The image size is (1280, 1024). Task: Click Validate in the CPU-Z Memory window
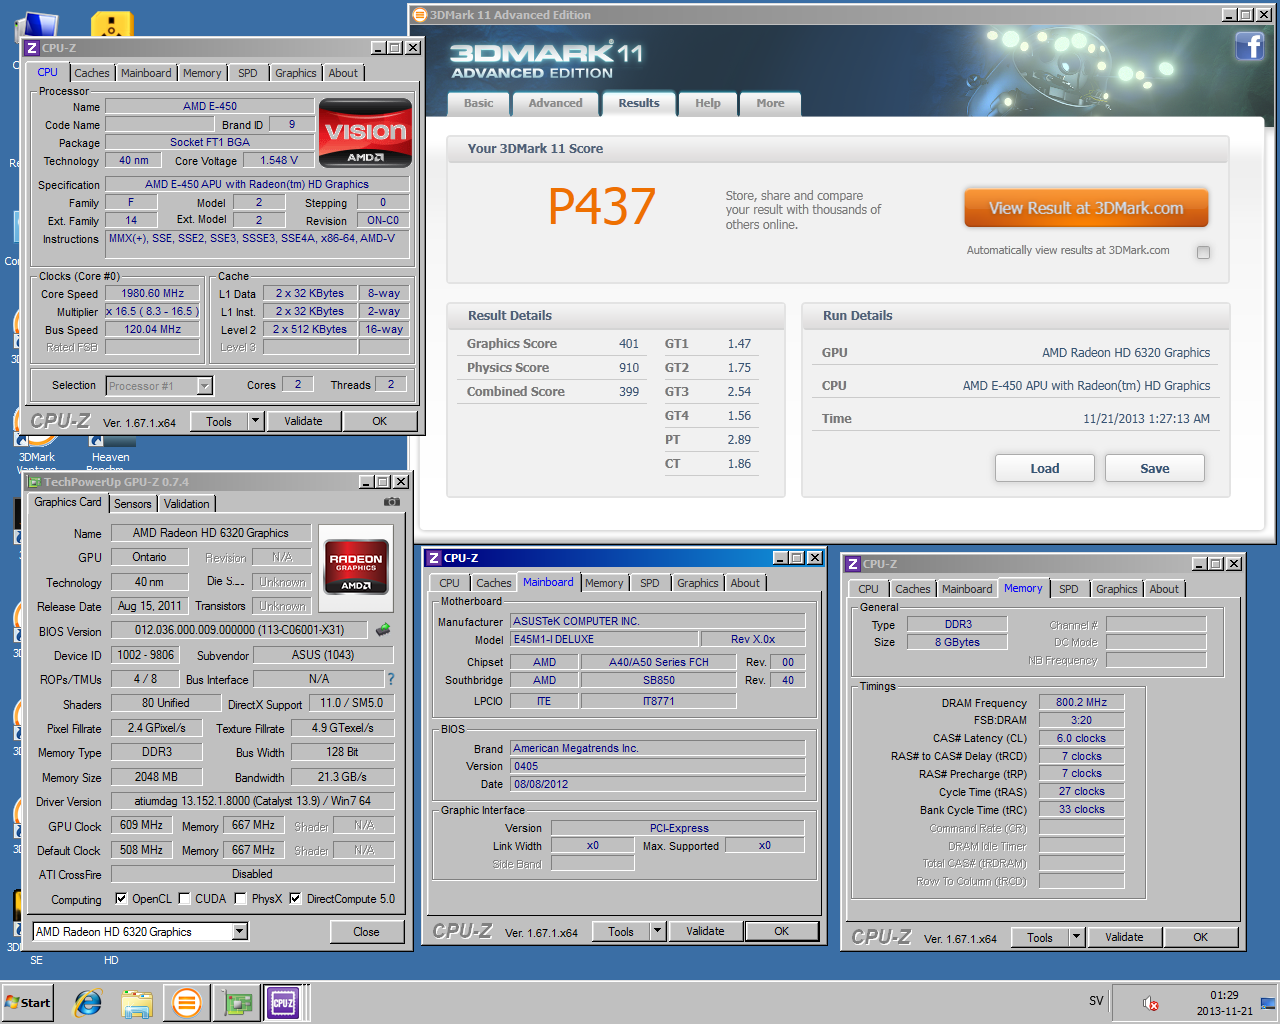[1124, 937]
